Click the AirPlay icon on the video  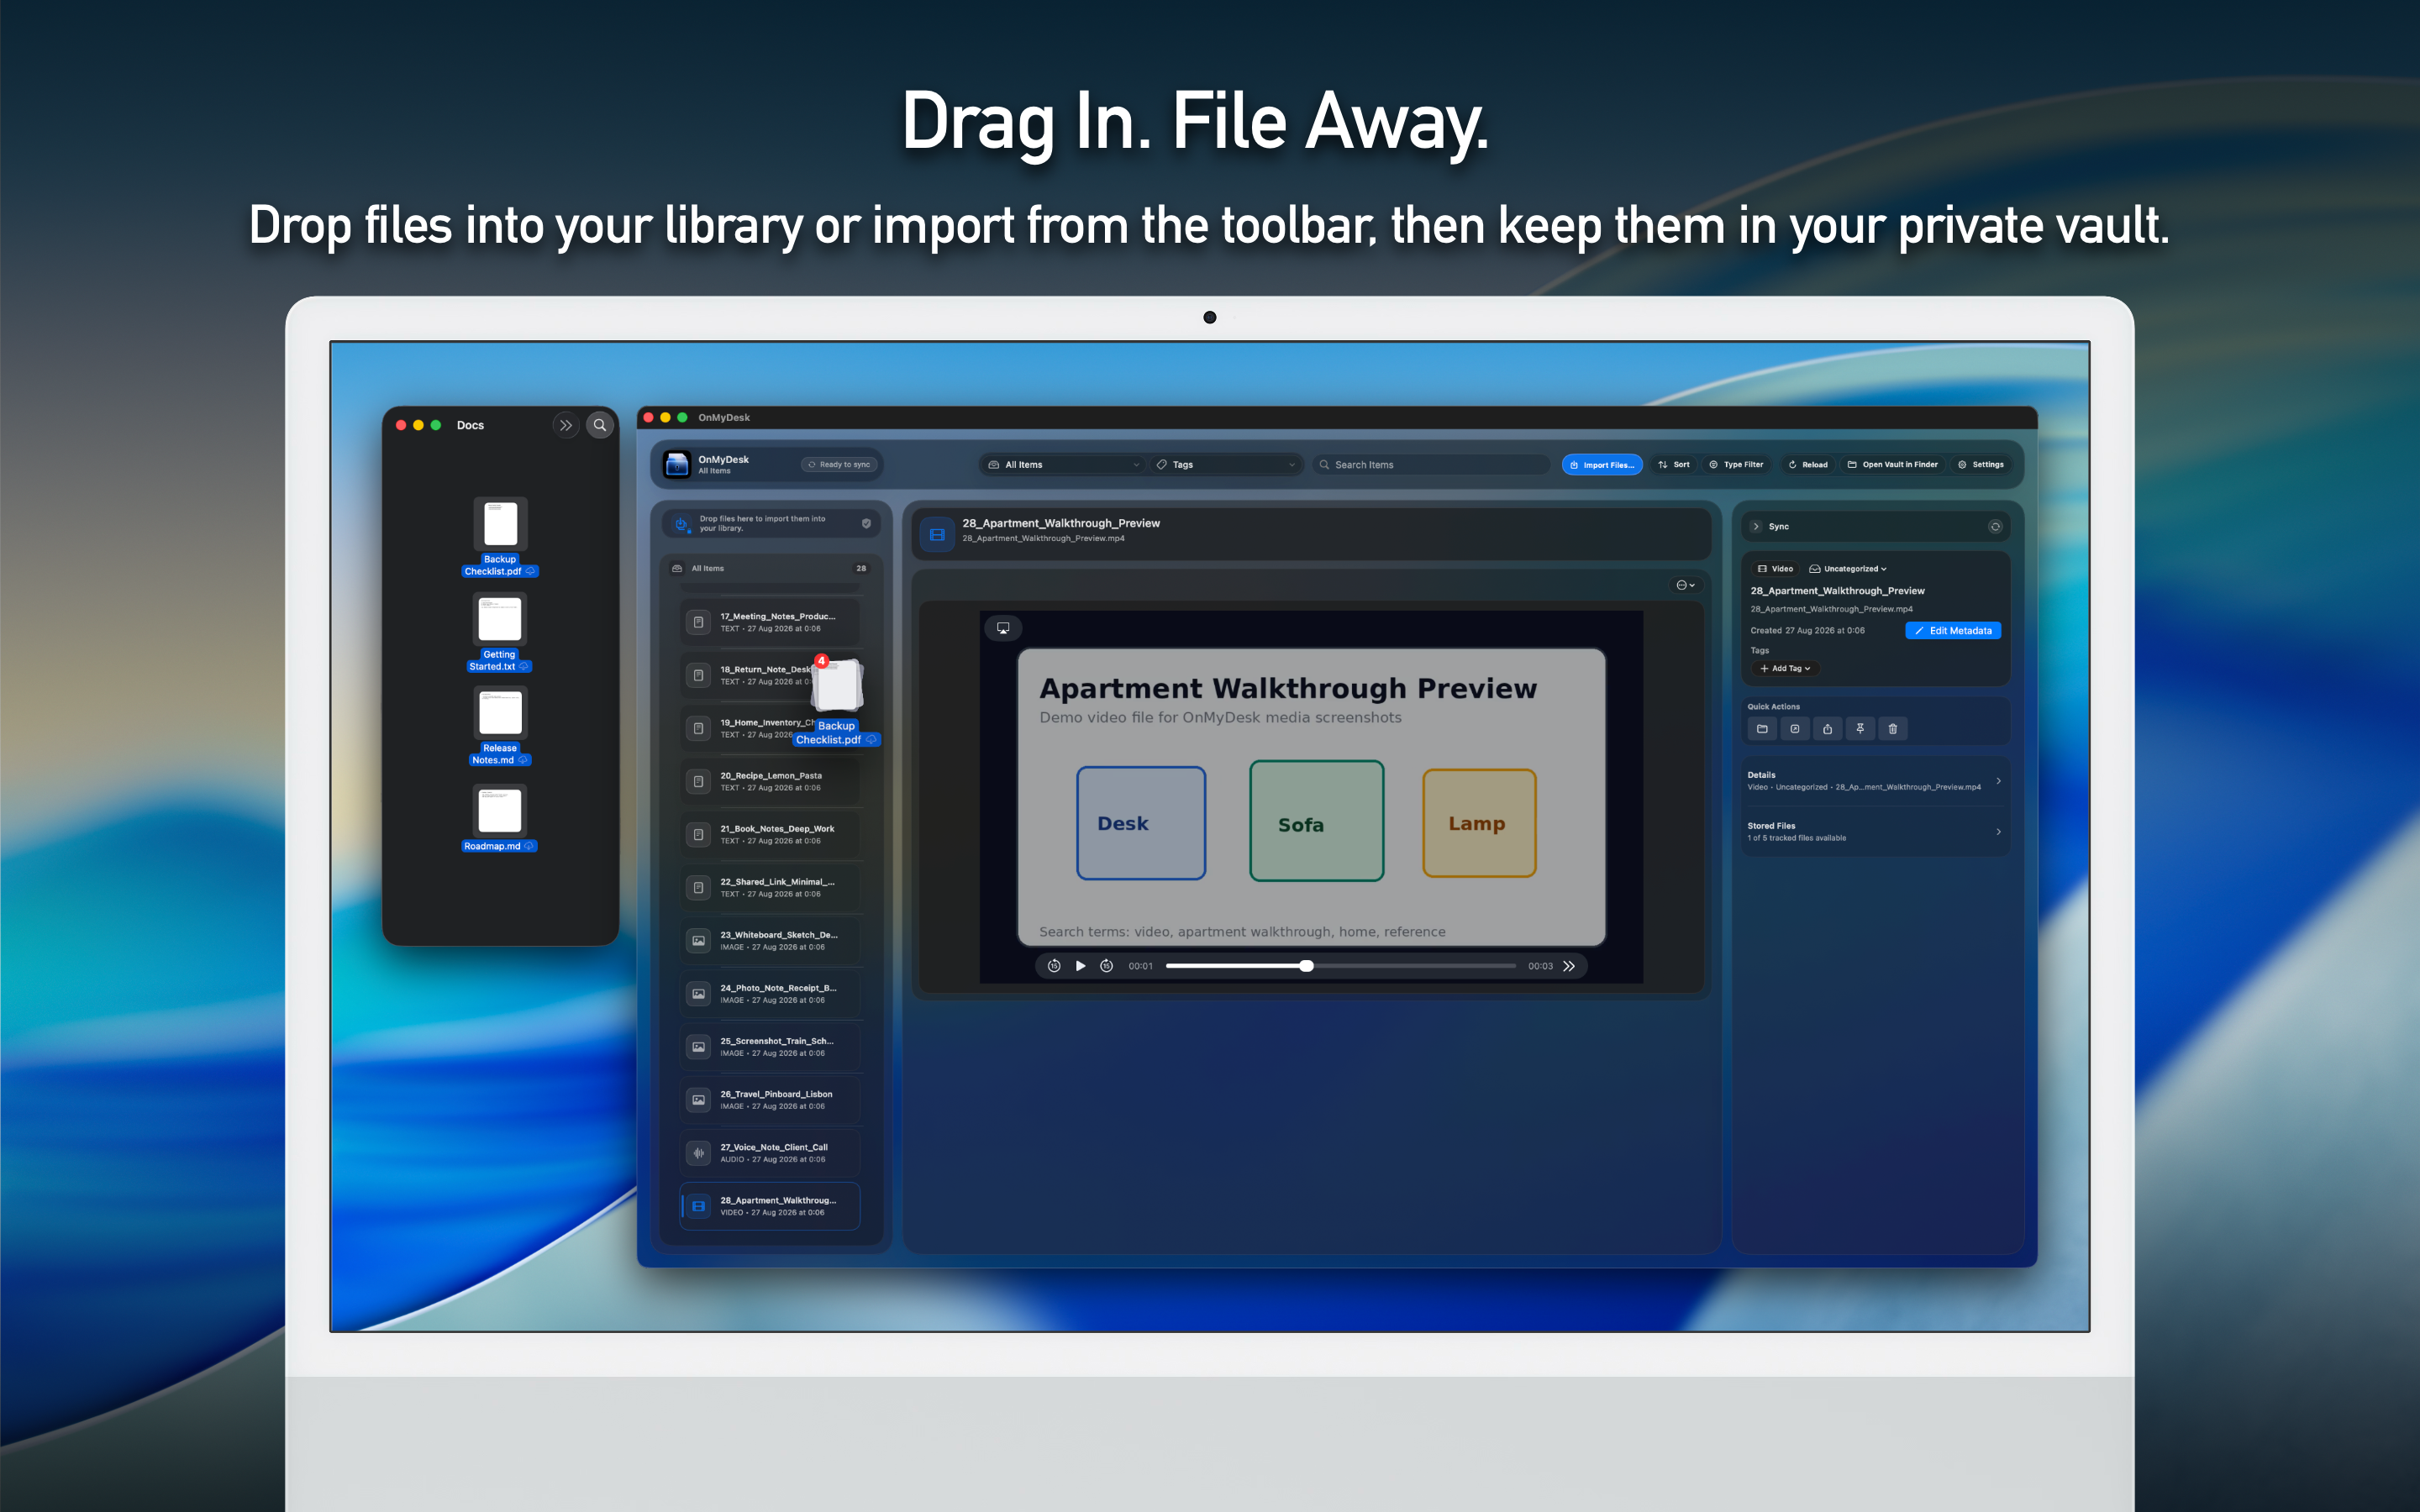point(1003,628)
